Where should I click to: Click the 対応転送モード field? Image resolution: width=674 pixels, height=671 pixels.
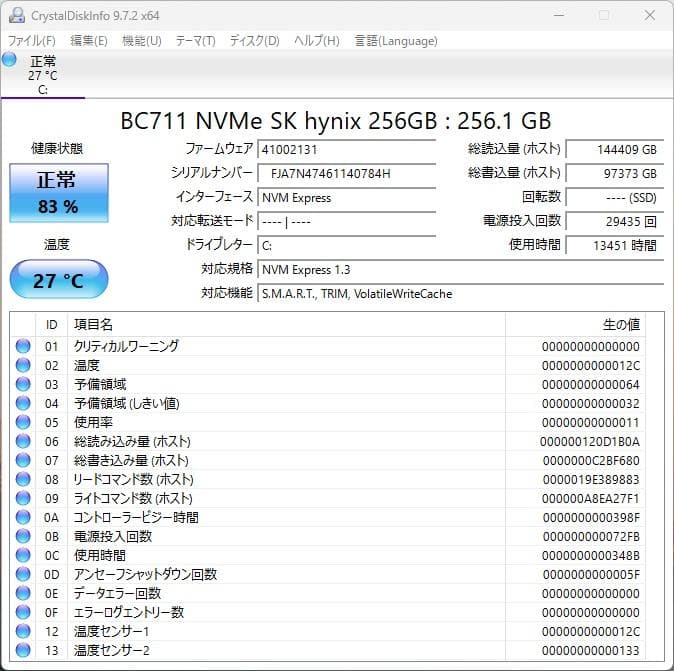click(346, 222)
